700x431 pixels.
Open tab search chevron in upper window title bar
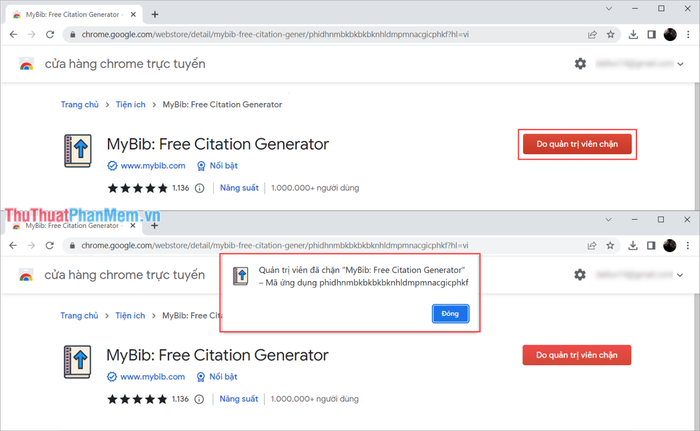(x=608, y=8)
